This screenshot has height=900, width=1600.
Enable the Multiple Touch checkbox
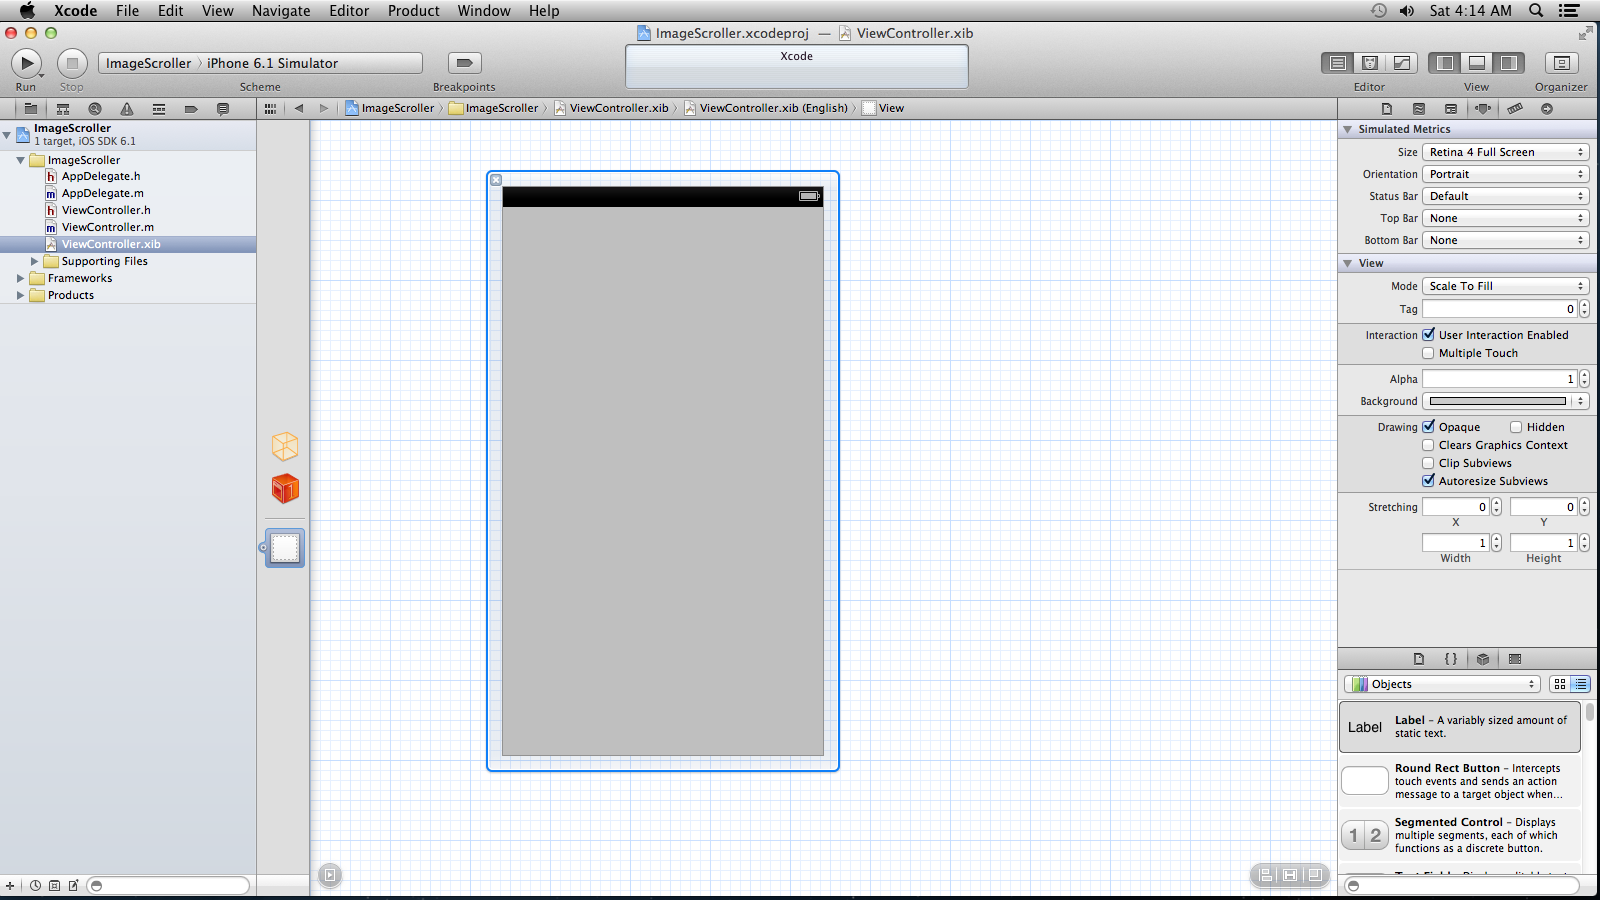pos(1428,353)
